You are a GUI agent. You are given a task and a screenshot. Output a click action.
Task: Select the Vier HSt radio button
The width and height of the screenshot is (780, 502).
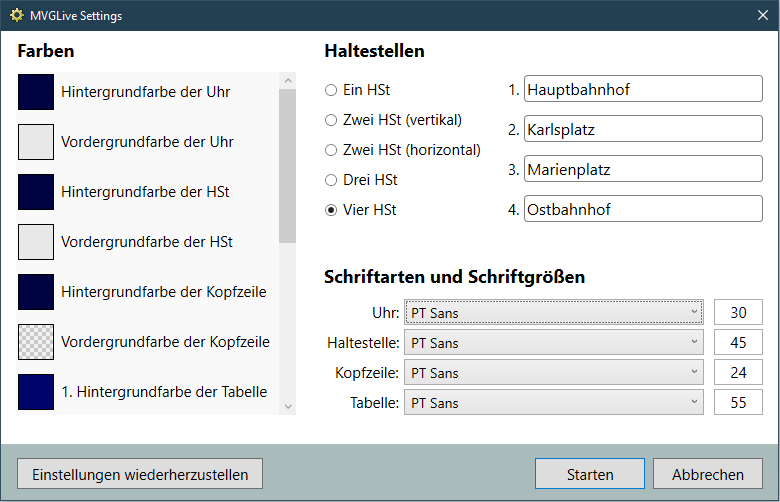click(331, 210)
